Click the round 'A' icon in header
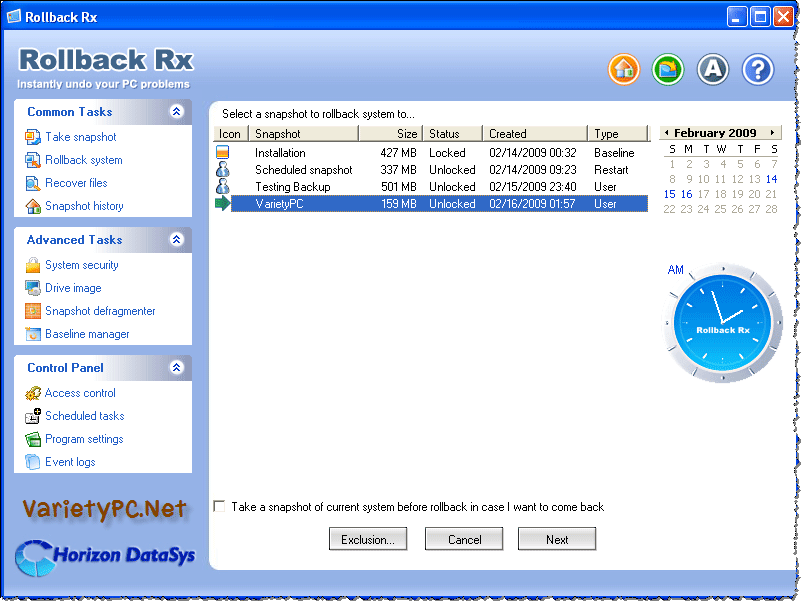 coord(712,69)
